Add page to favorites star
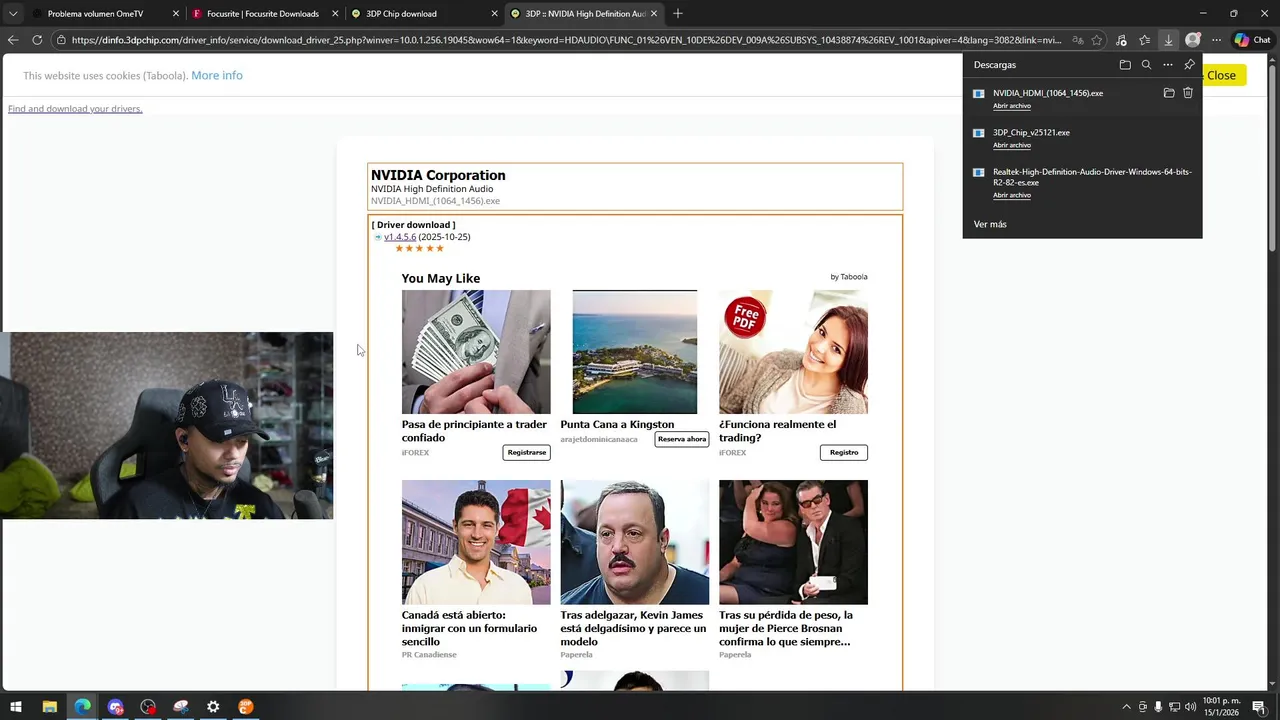Screen dimensions: 1280x720 click(1097, 40)
